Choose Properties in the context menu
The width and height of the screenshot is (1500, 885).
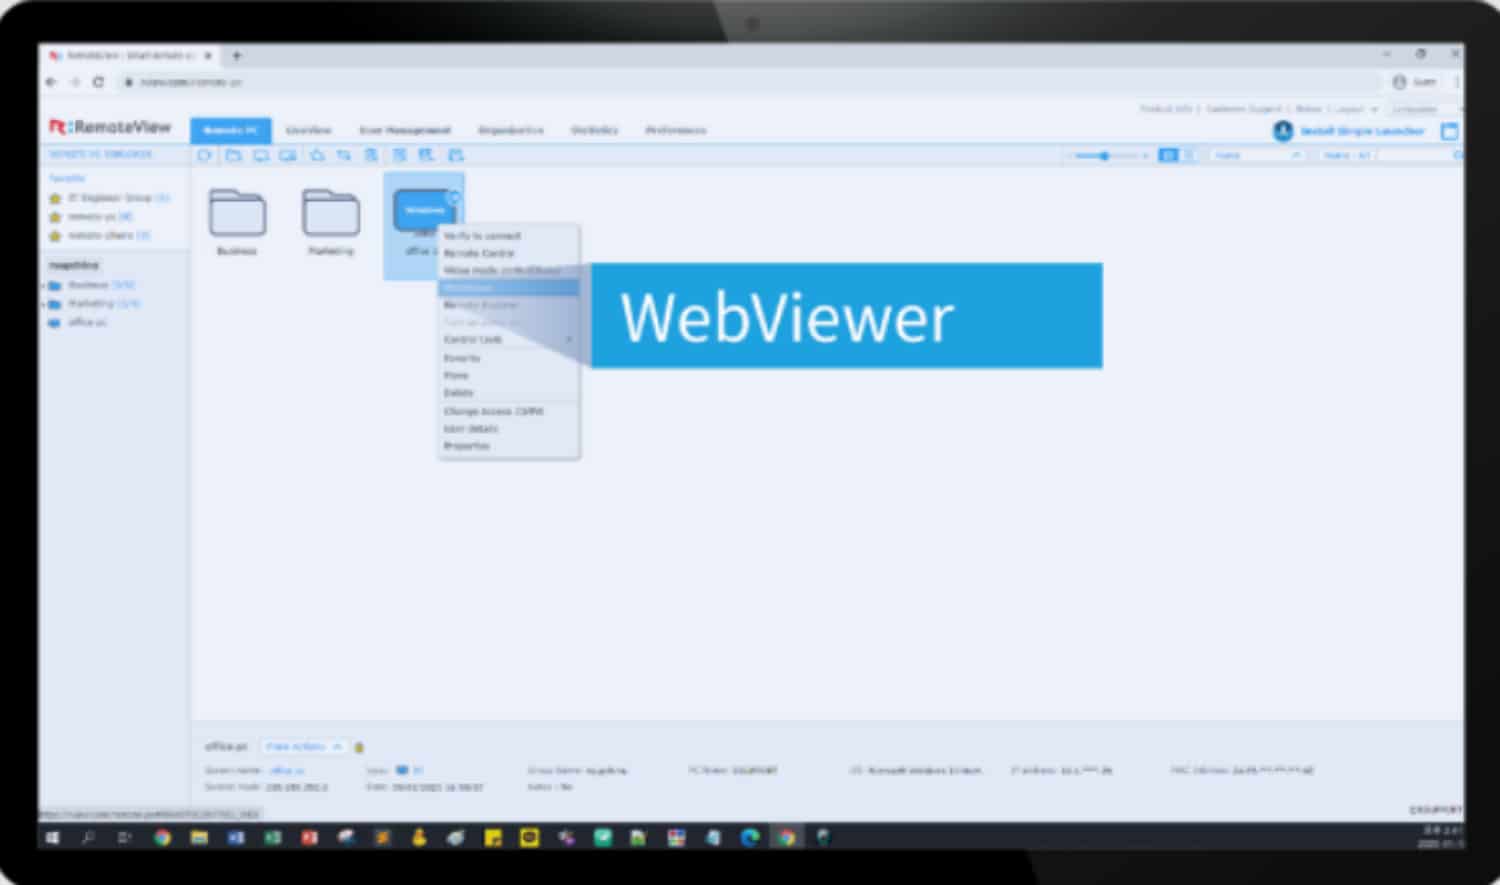pyautogui.click(x=509, y=446)
